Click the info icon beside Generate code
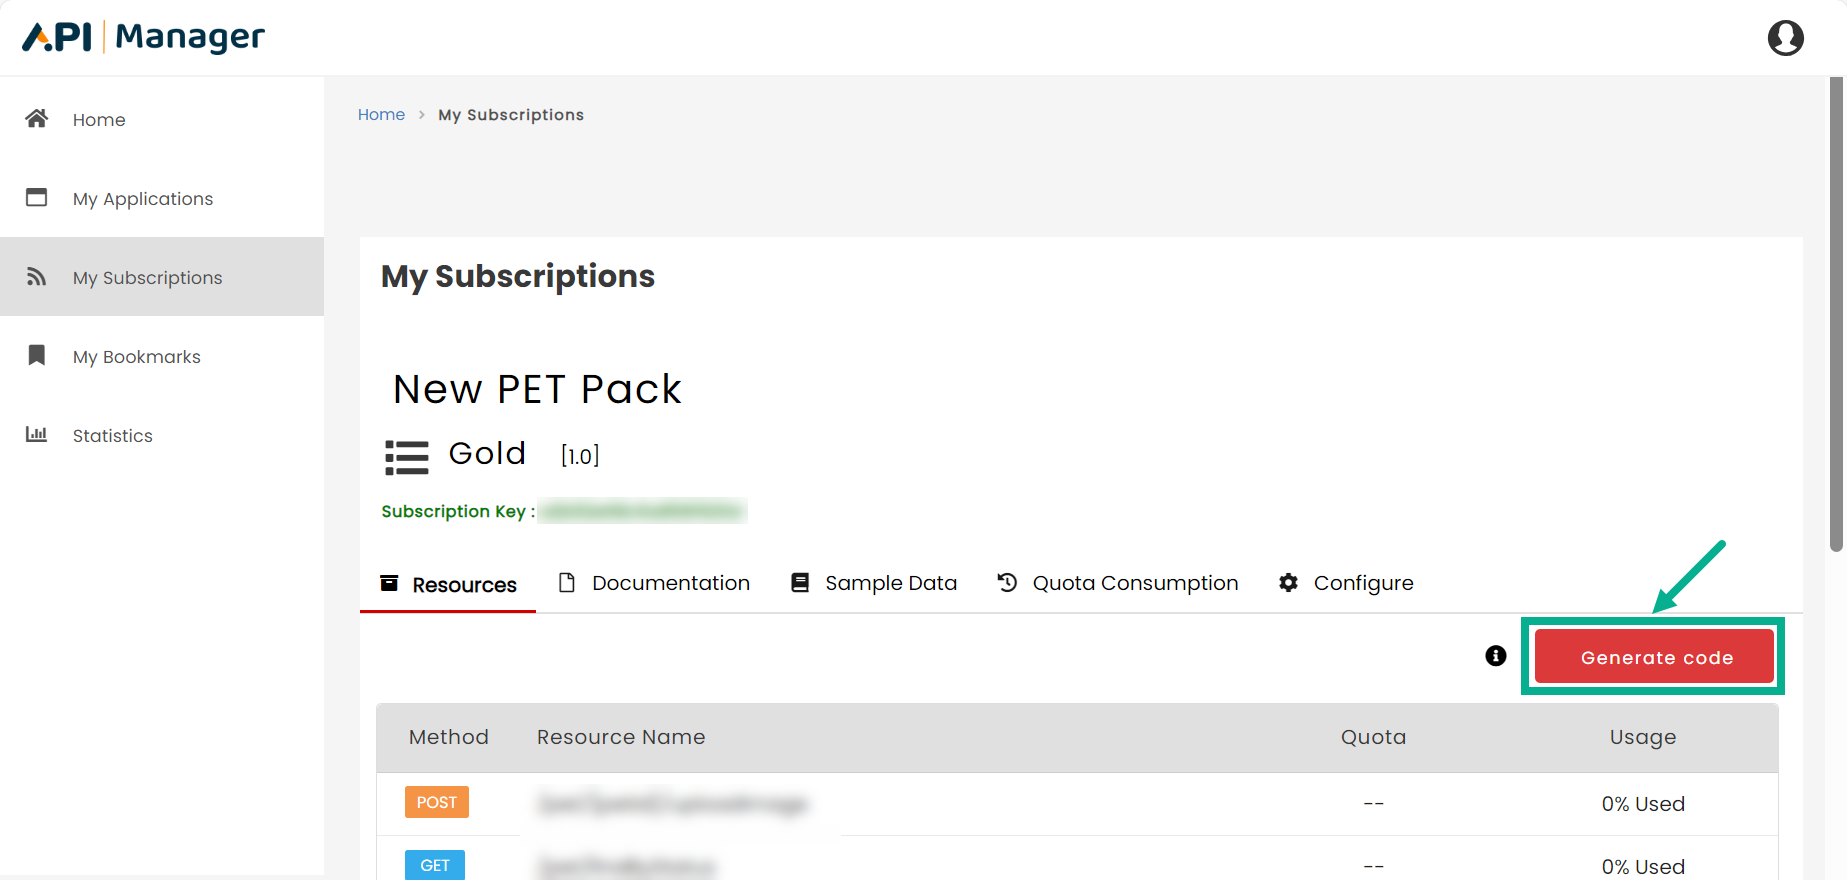The height and width of the screenshot is (880, 1847). click(x=1496, y=656)
